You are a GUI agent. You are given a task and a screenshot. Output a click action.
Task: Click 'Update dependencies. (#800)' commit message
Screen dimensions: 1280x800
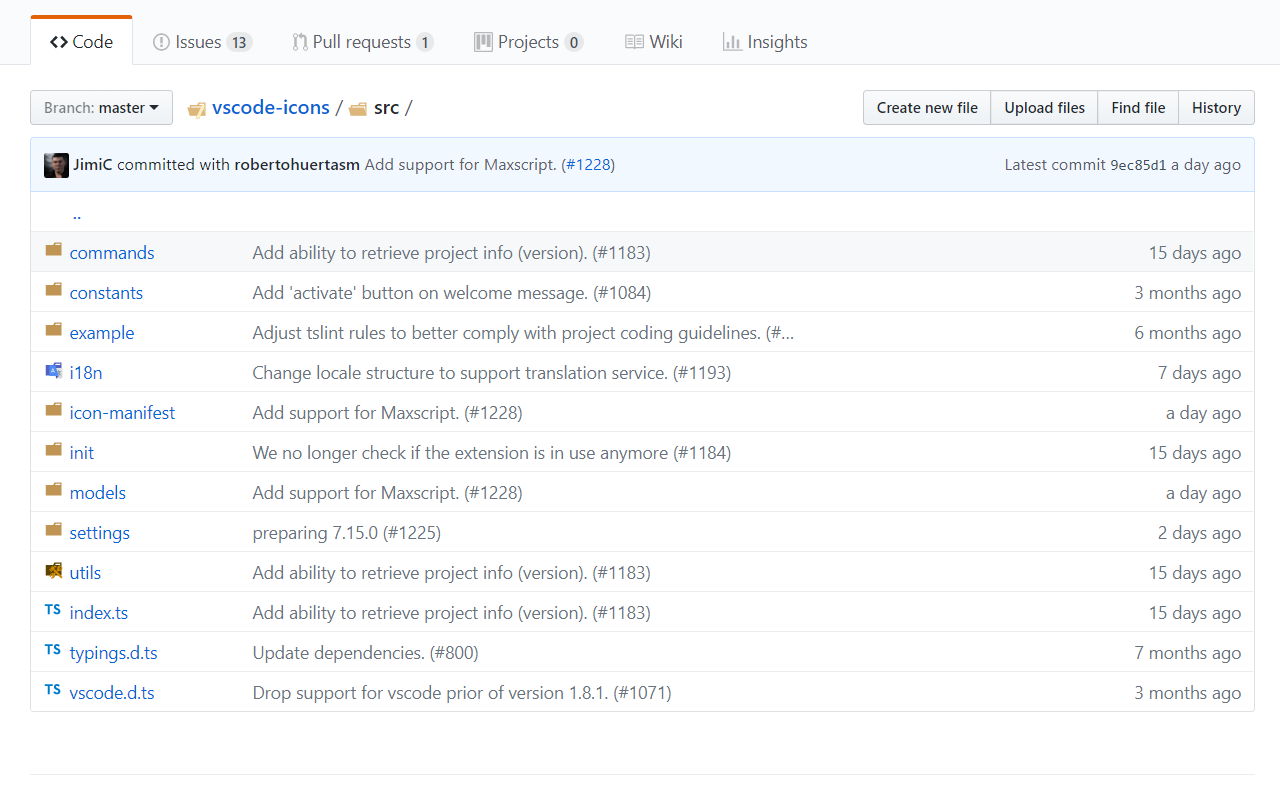[366, 653]
